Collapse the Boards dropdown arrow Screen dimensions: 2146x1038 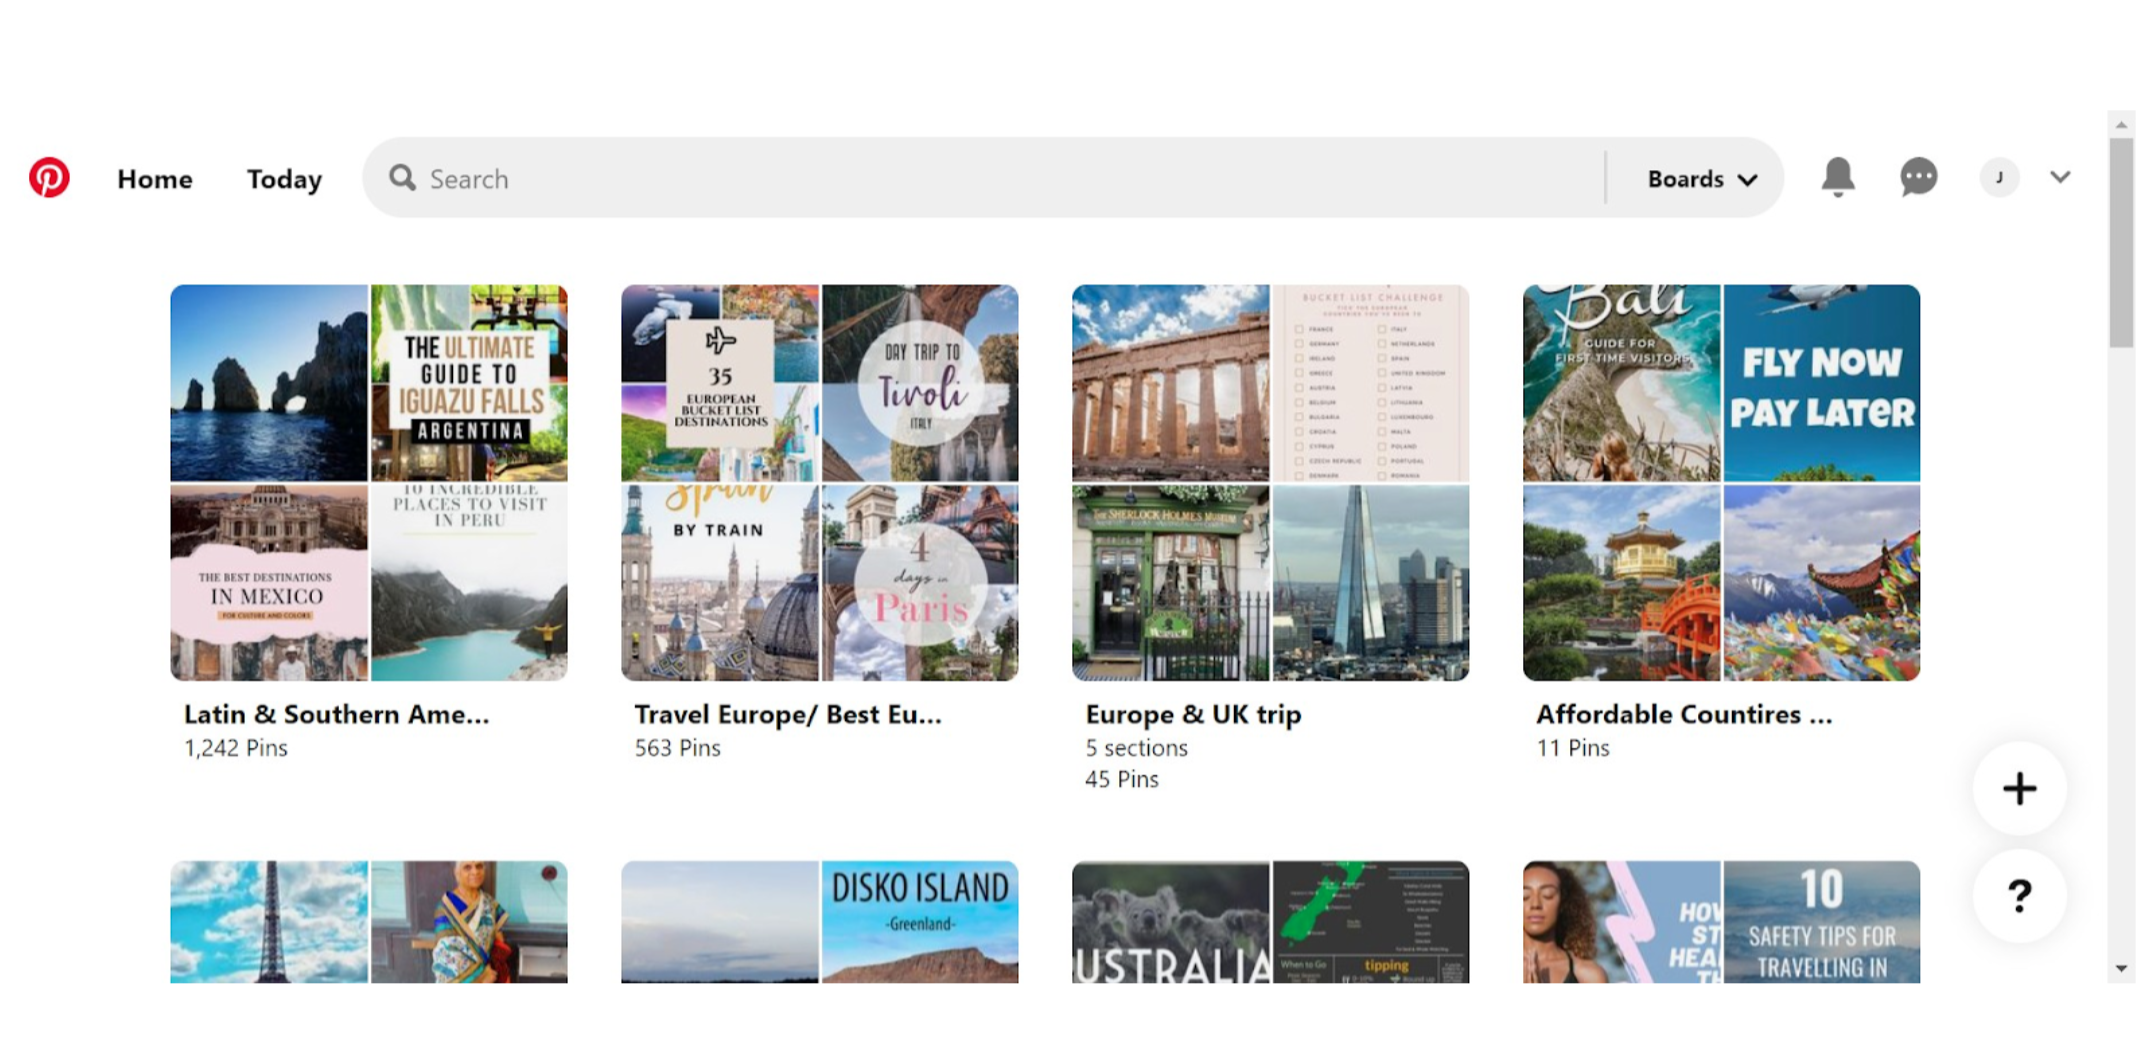click(1748, 180)
